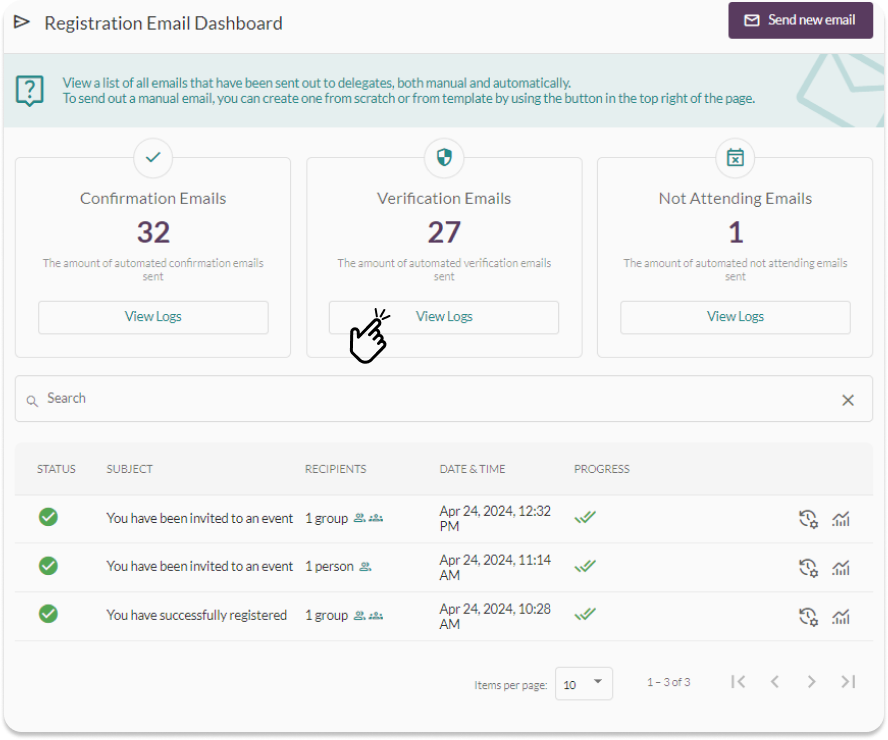Open history settings icon for 11:14 AM email
The height and width of the screenshot is (740, 888).
click(x=808, y=567)
